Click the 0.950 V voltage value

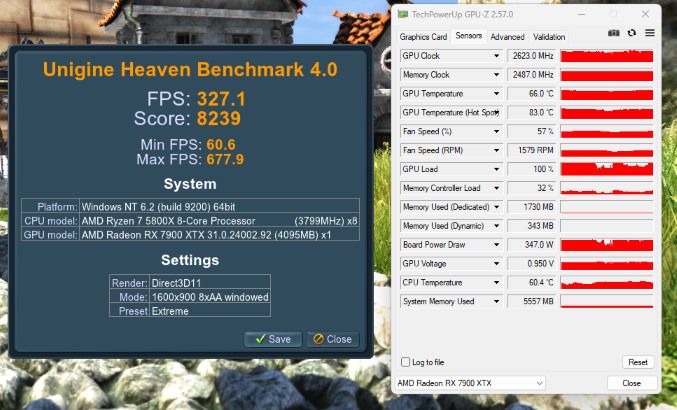(x=531, y=264)
